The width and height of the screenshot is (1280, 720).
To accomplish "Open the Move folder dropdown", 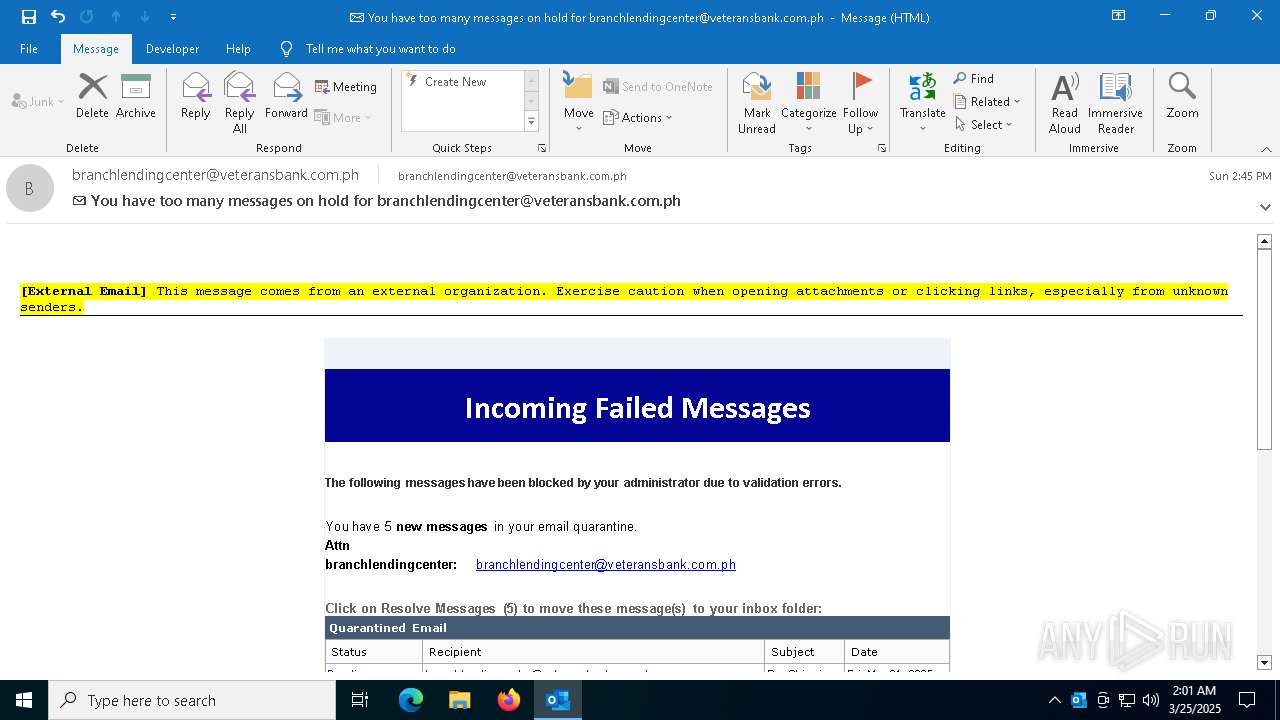I will coord(578,102).
